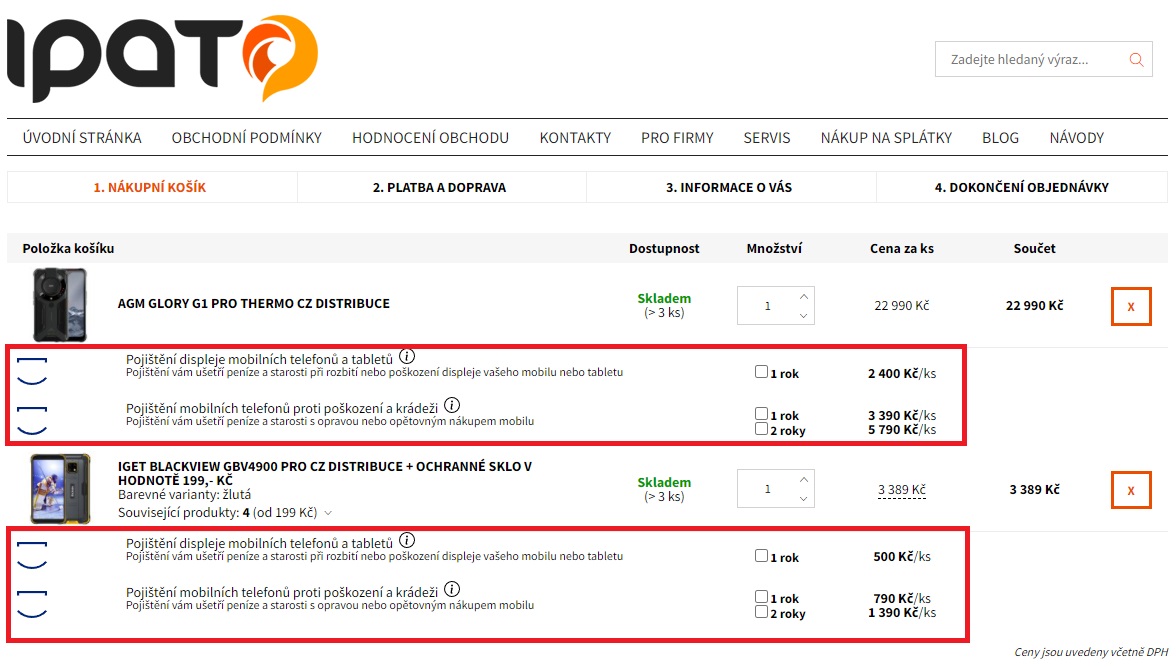Click Pojištění mobilních telefonů title under AGM
1176x667 pixels.
coord(281,408)
